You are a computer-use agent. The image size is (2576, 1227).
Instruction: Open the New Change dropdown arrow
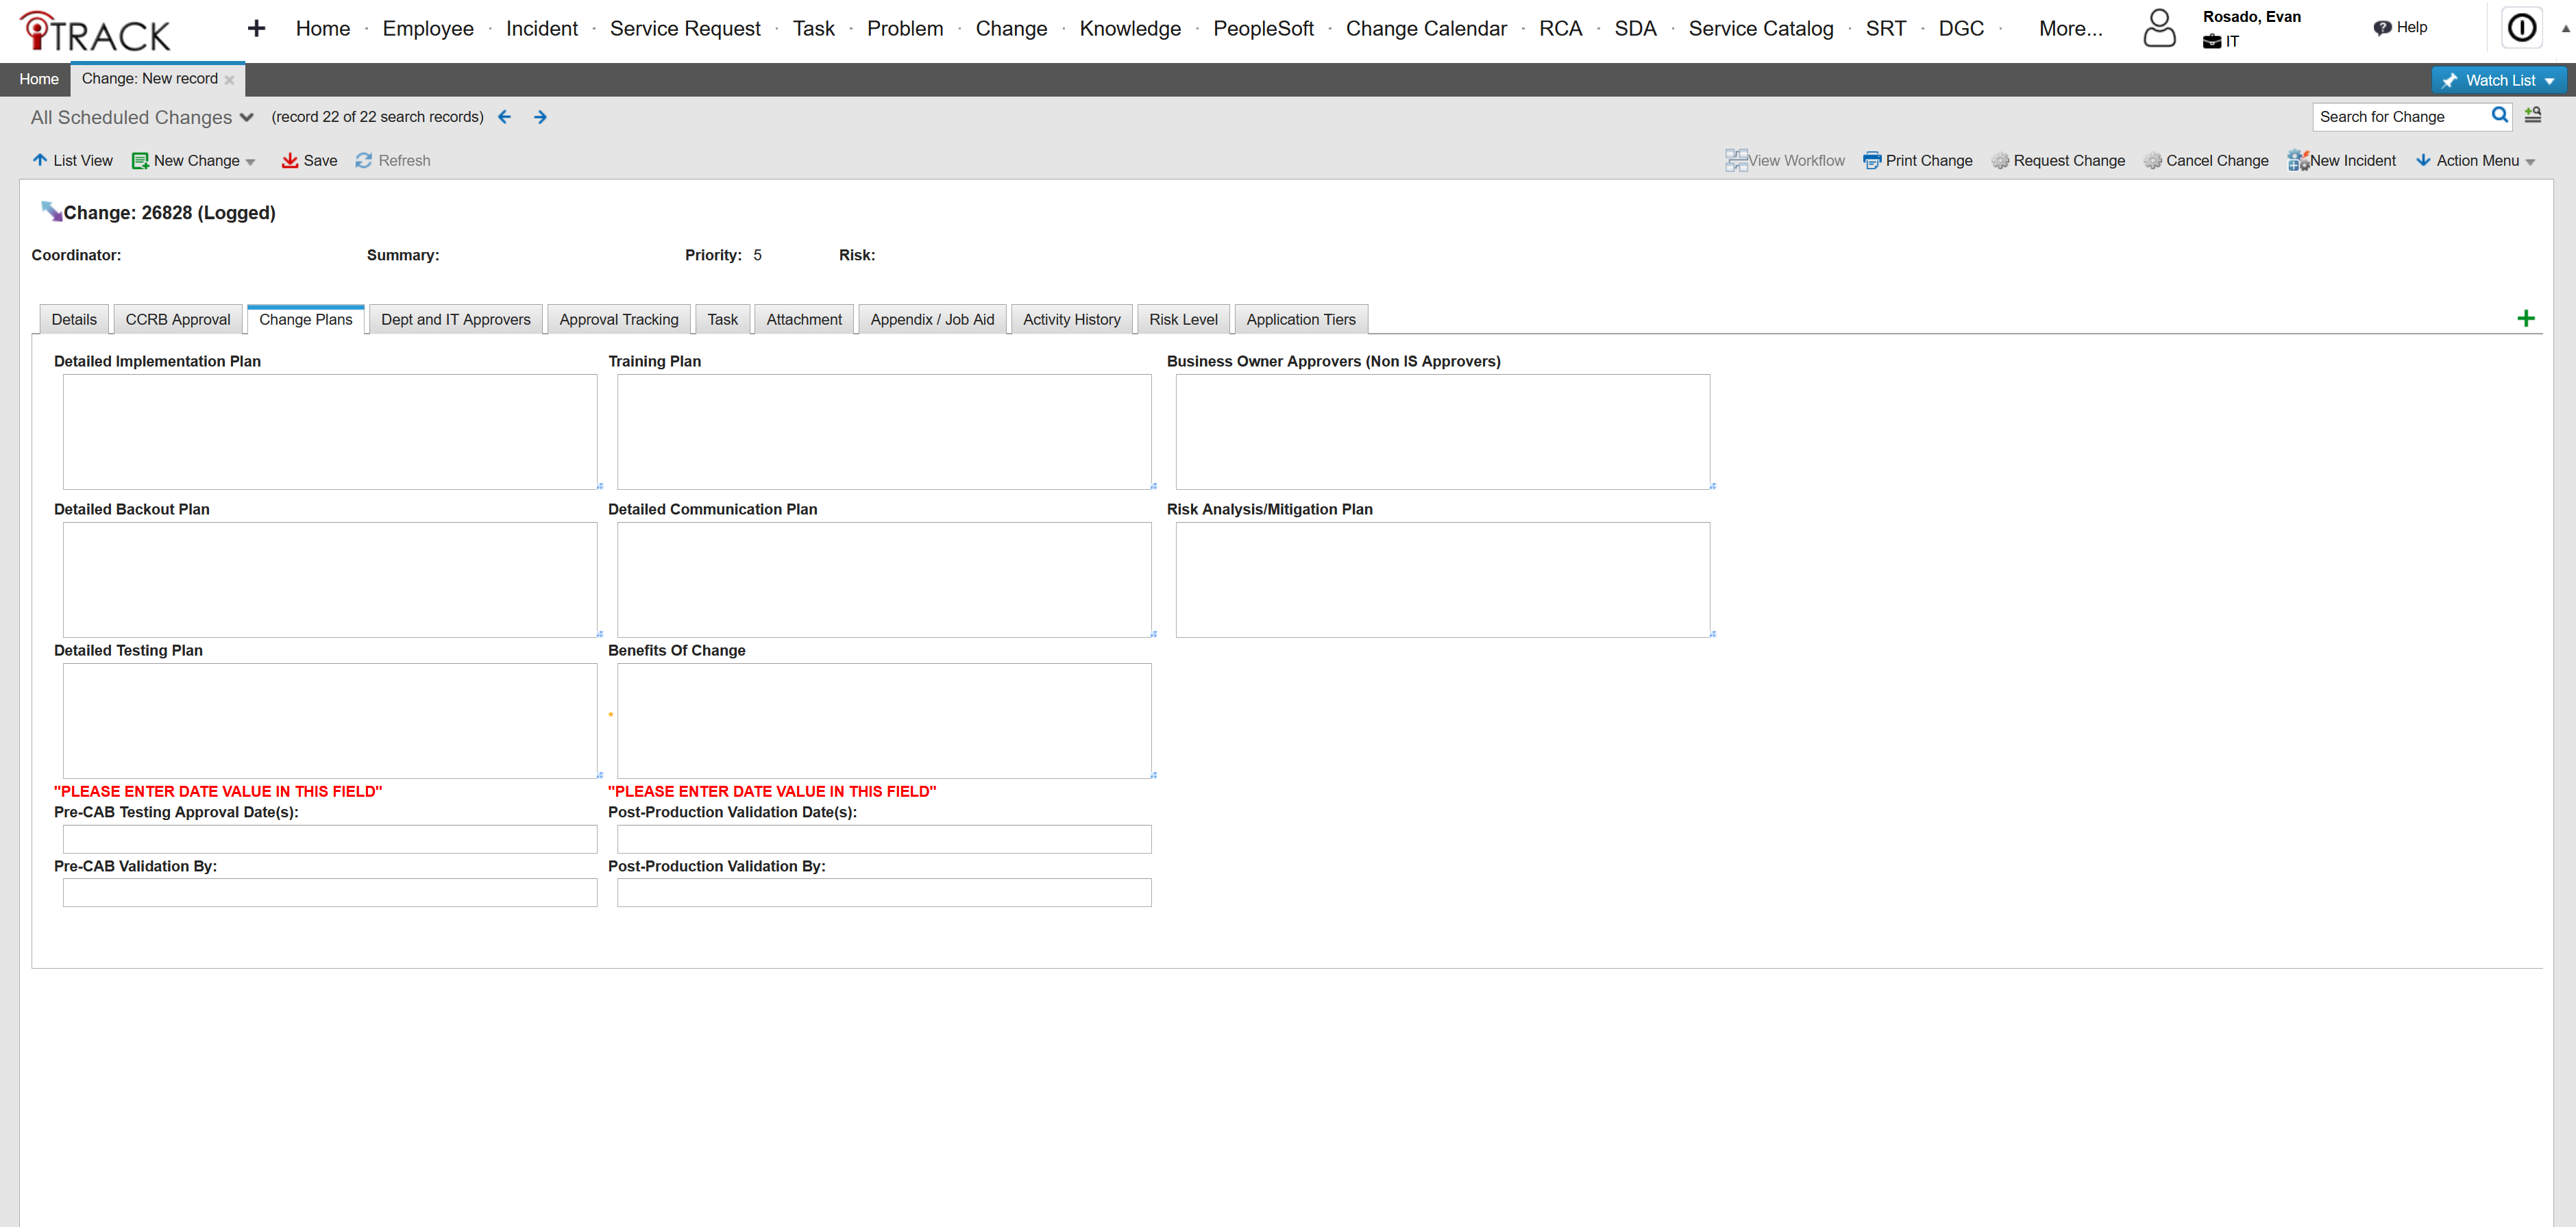(251, 161)
